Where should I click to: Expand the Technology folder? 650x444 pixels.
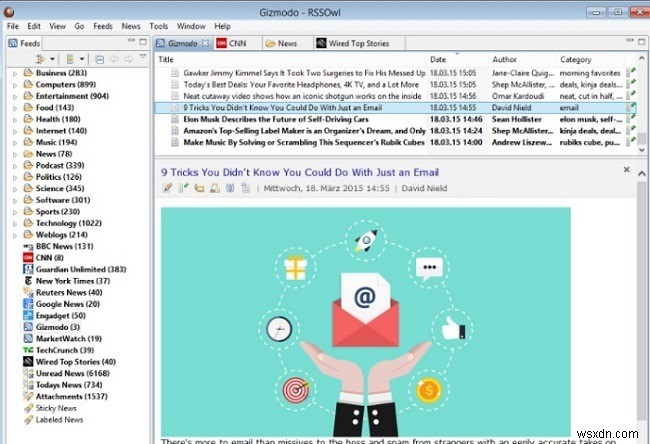(x=15, y=224)
